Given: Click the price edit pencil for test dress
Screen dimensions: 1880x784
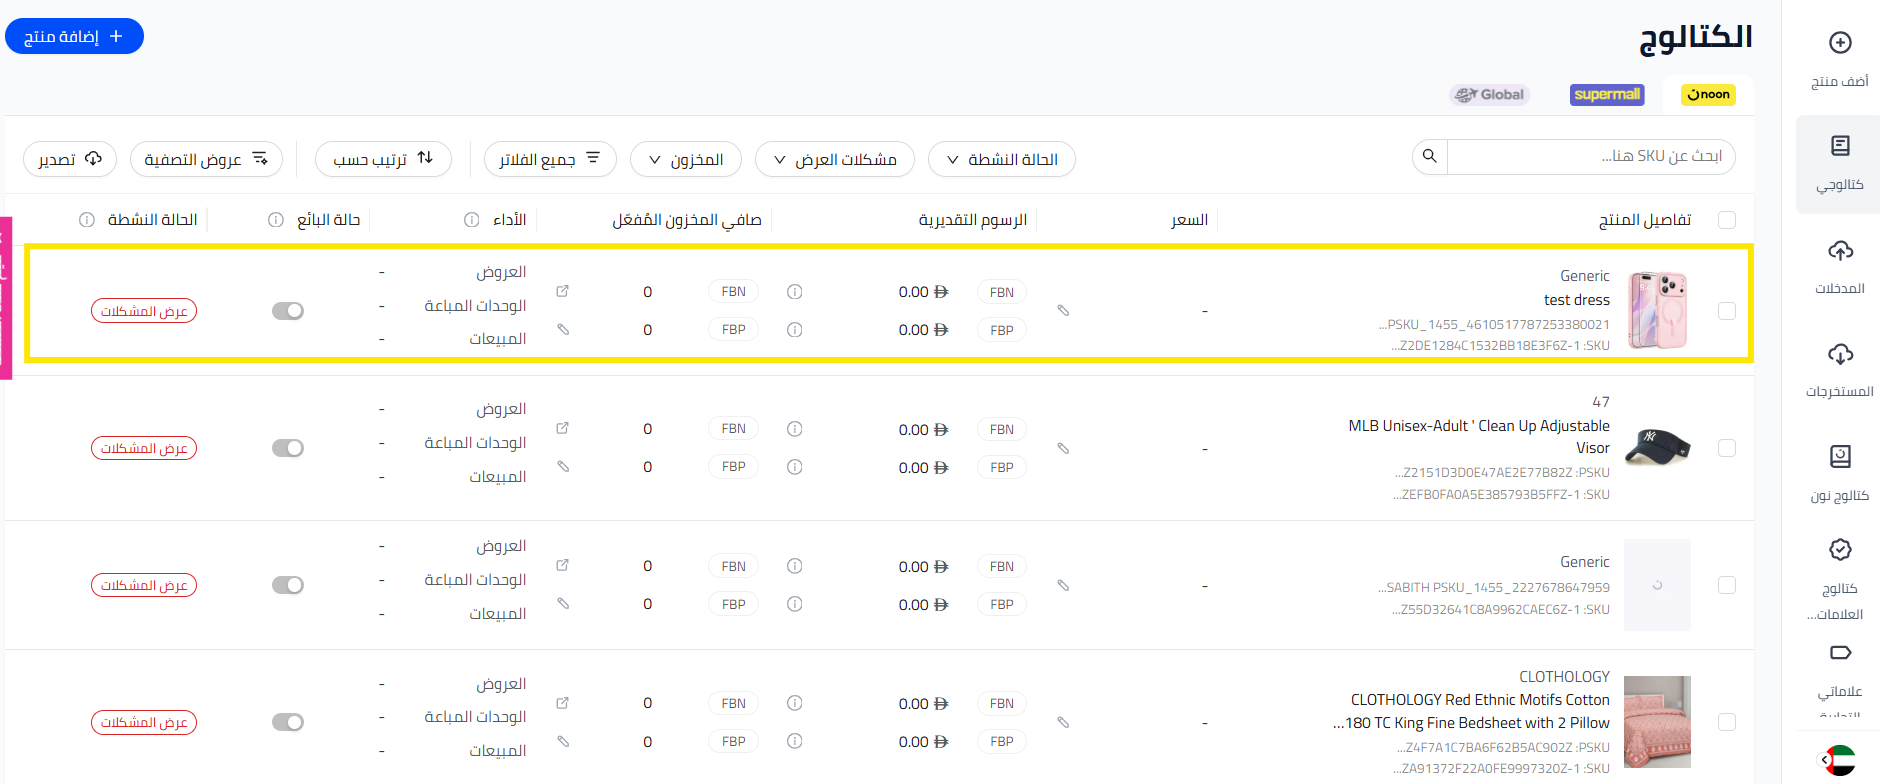Looking at the screenshot, I should pos(1063,311).
